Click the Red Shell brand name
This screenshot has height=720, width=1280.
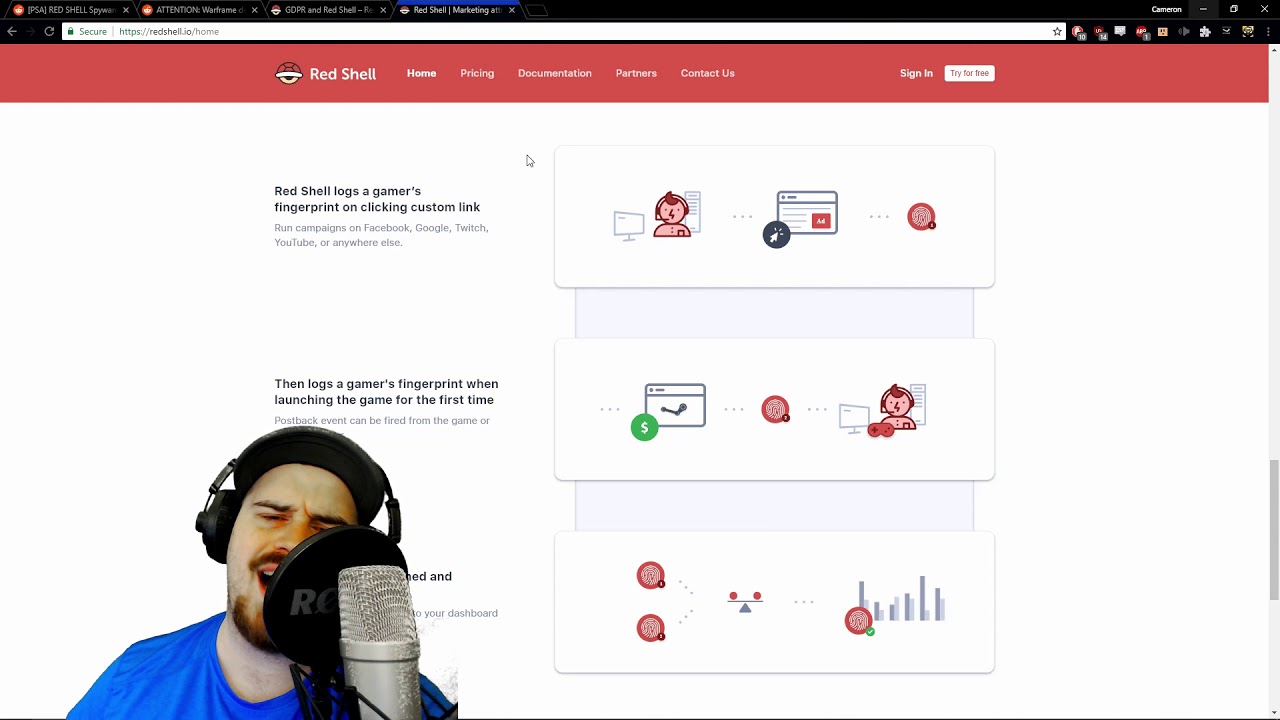click(343, 74)
